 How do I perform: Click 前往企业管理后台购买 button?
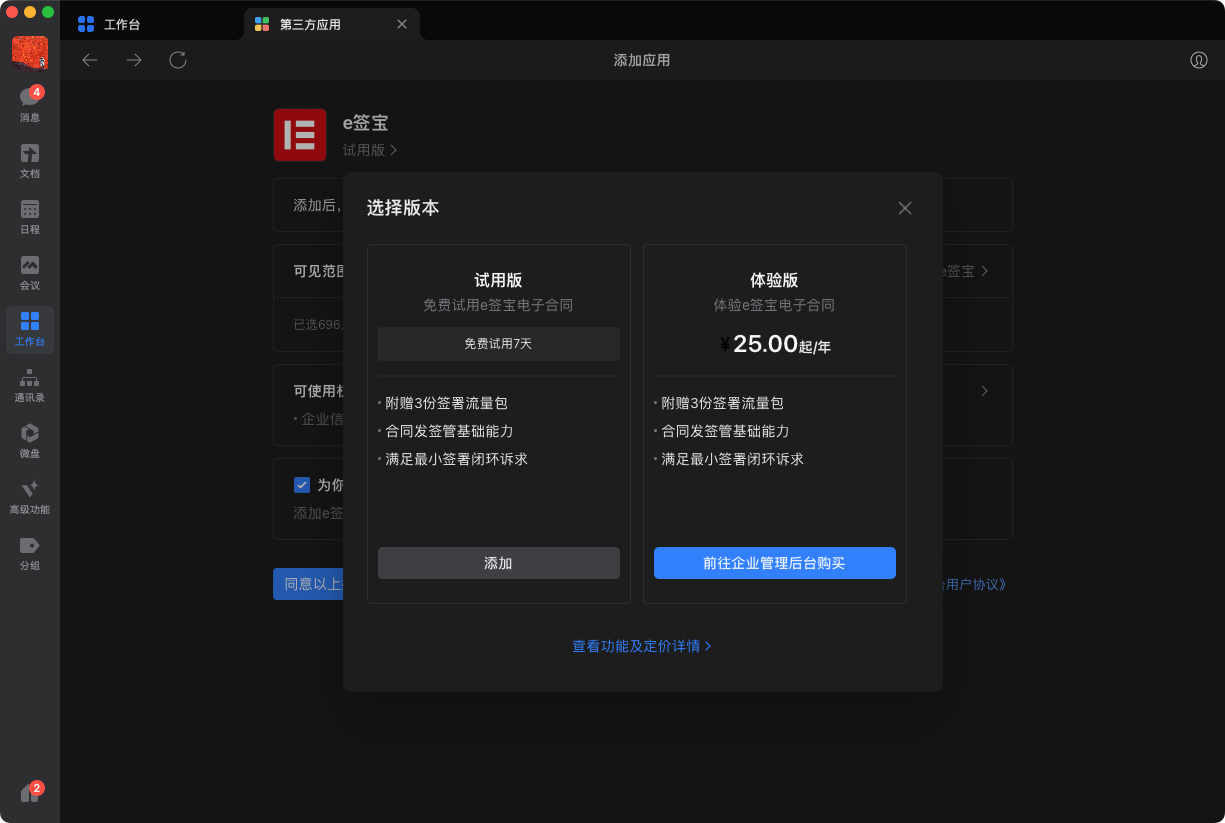pyautogui.click(x=775, y=563)
